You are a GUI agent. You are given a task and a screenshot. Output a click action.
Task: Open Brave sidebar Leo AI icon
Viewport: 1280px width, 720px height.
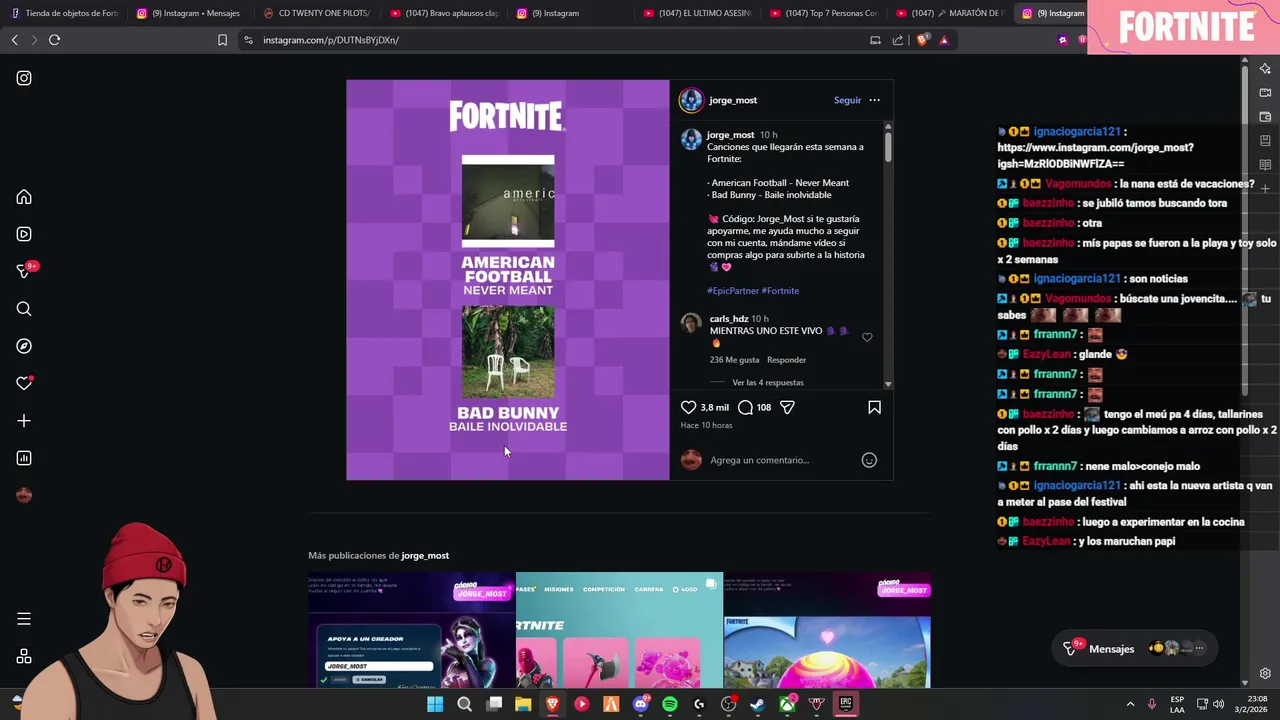(1265, 69)
